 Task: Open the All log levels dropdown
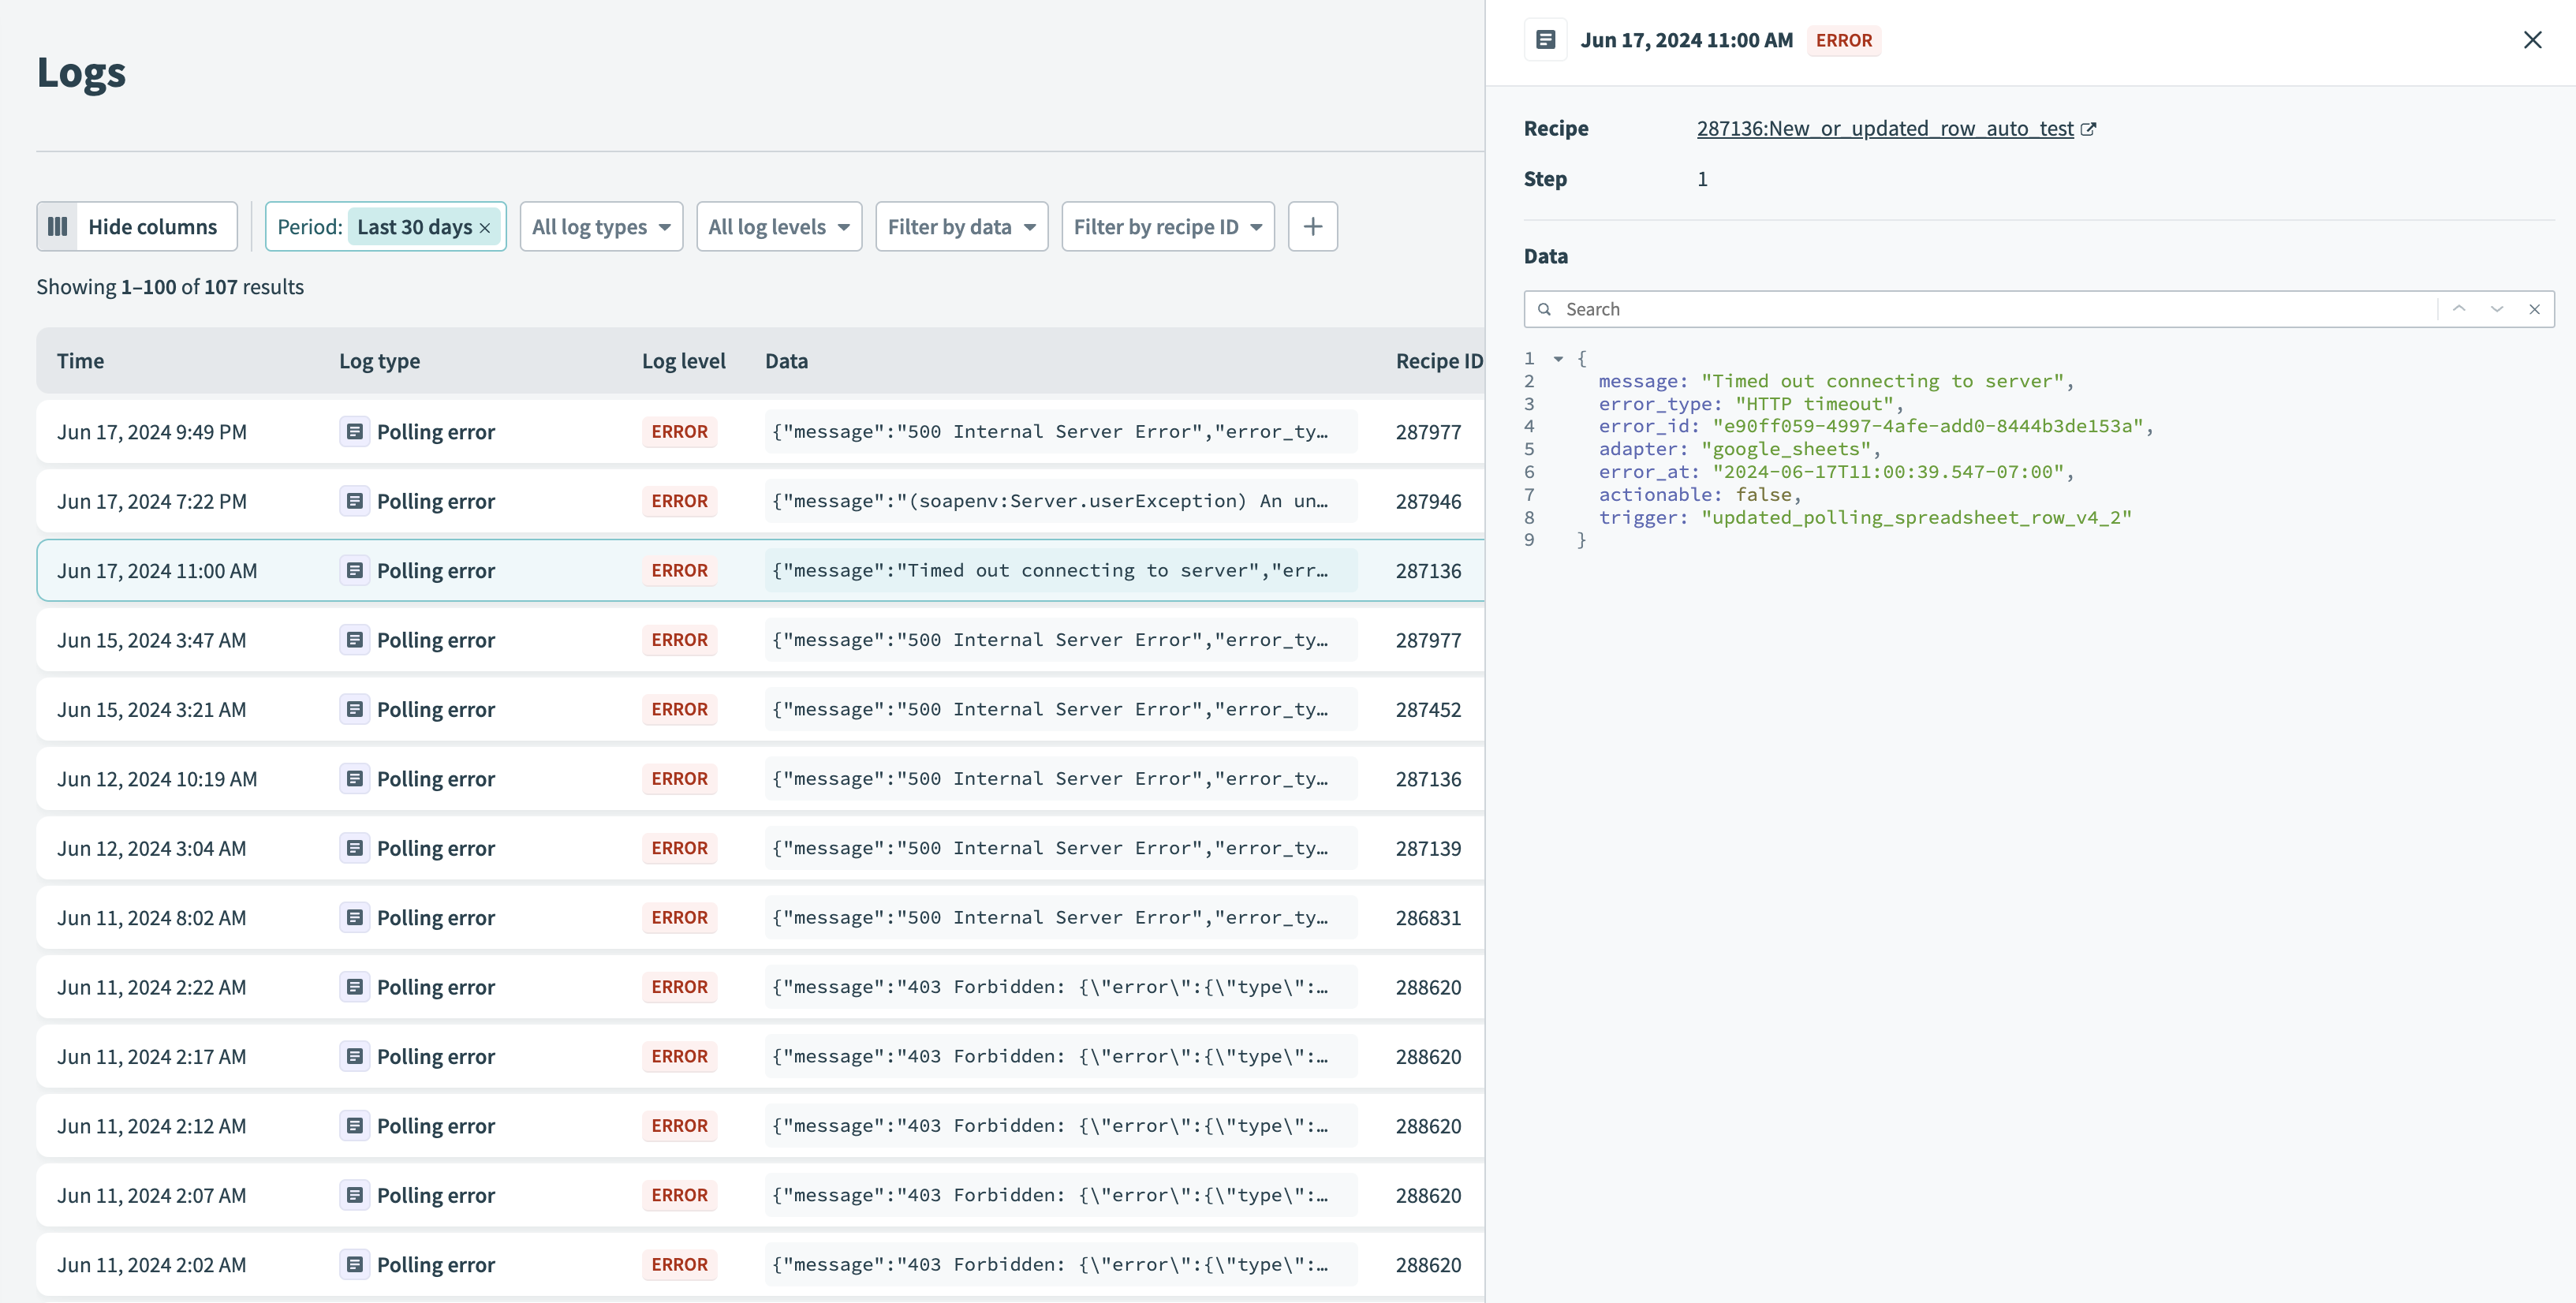click(x=778, y=227)
